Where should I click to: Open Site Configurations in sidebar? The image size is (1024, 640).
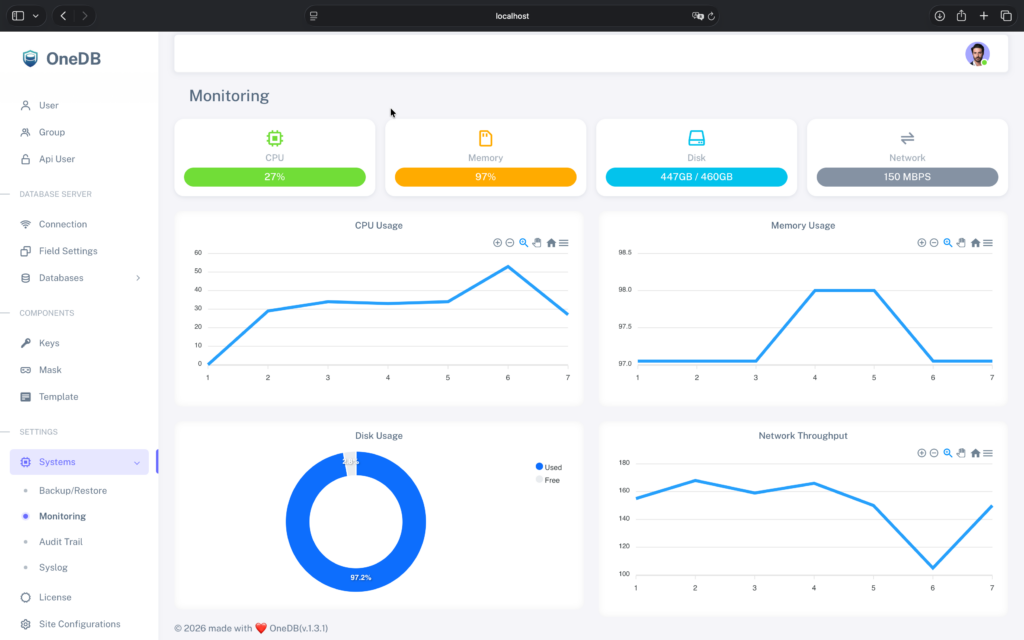point(79,624)
